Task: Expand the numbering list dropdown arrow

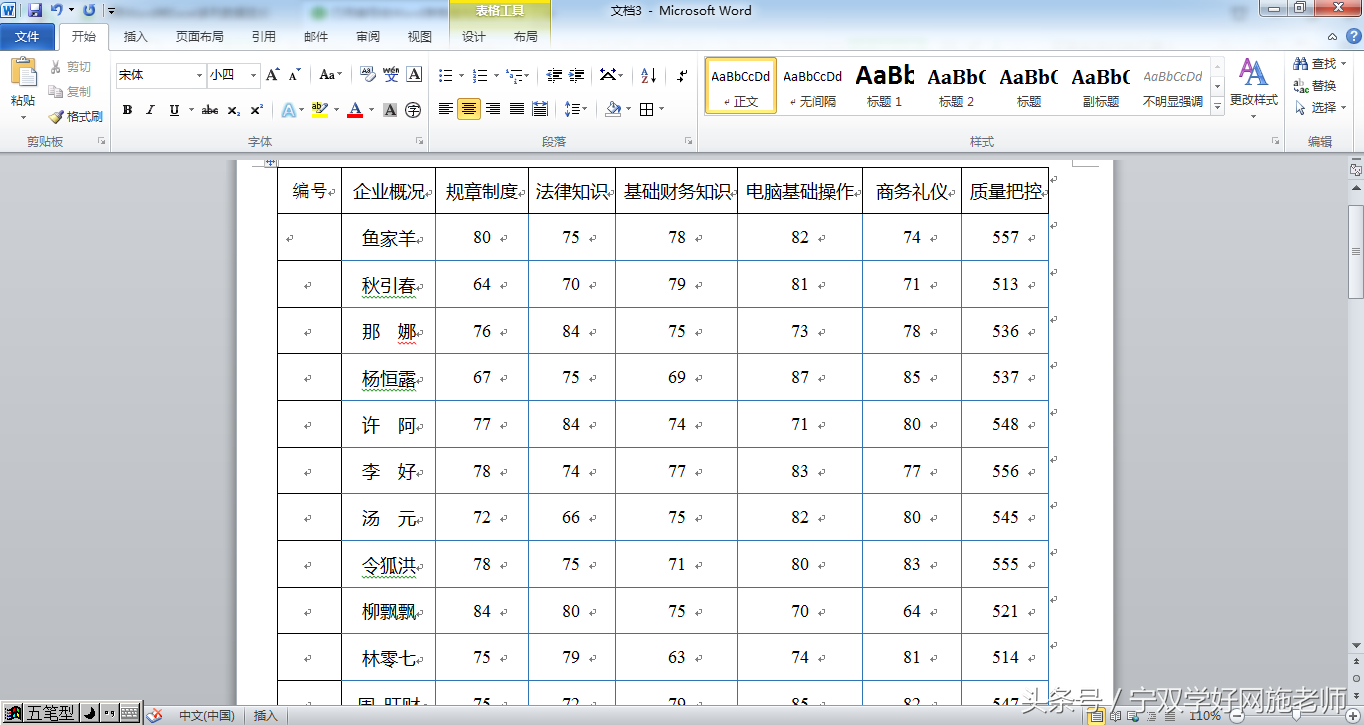Action: (495, 75)
